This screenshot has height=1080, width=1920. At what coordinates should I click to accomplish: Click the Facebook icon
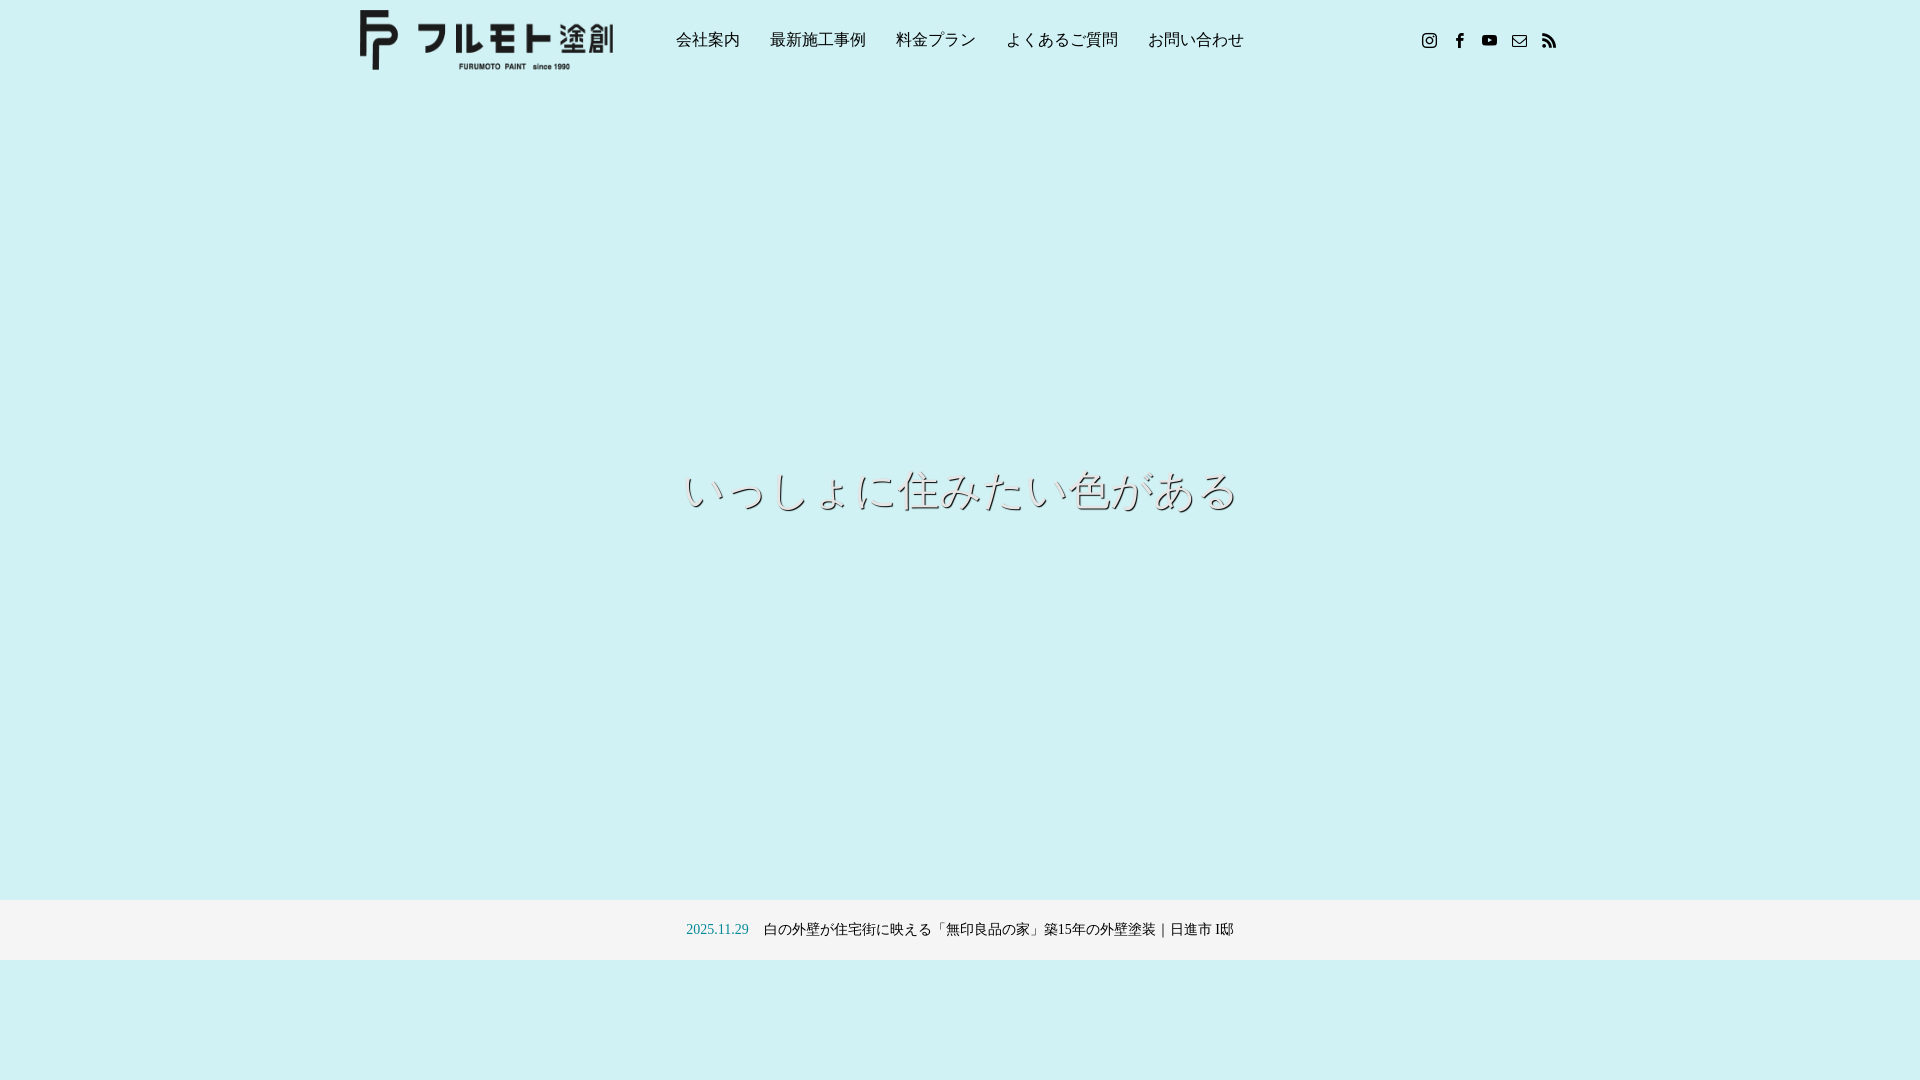click(x=1459, y=40)
